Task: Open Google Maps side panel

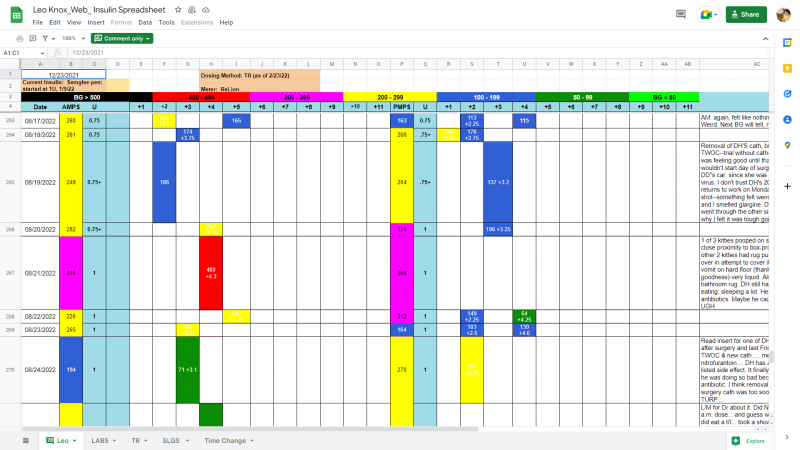Action: (x=788, y=145)
